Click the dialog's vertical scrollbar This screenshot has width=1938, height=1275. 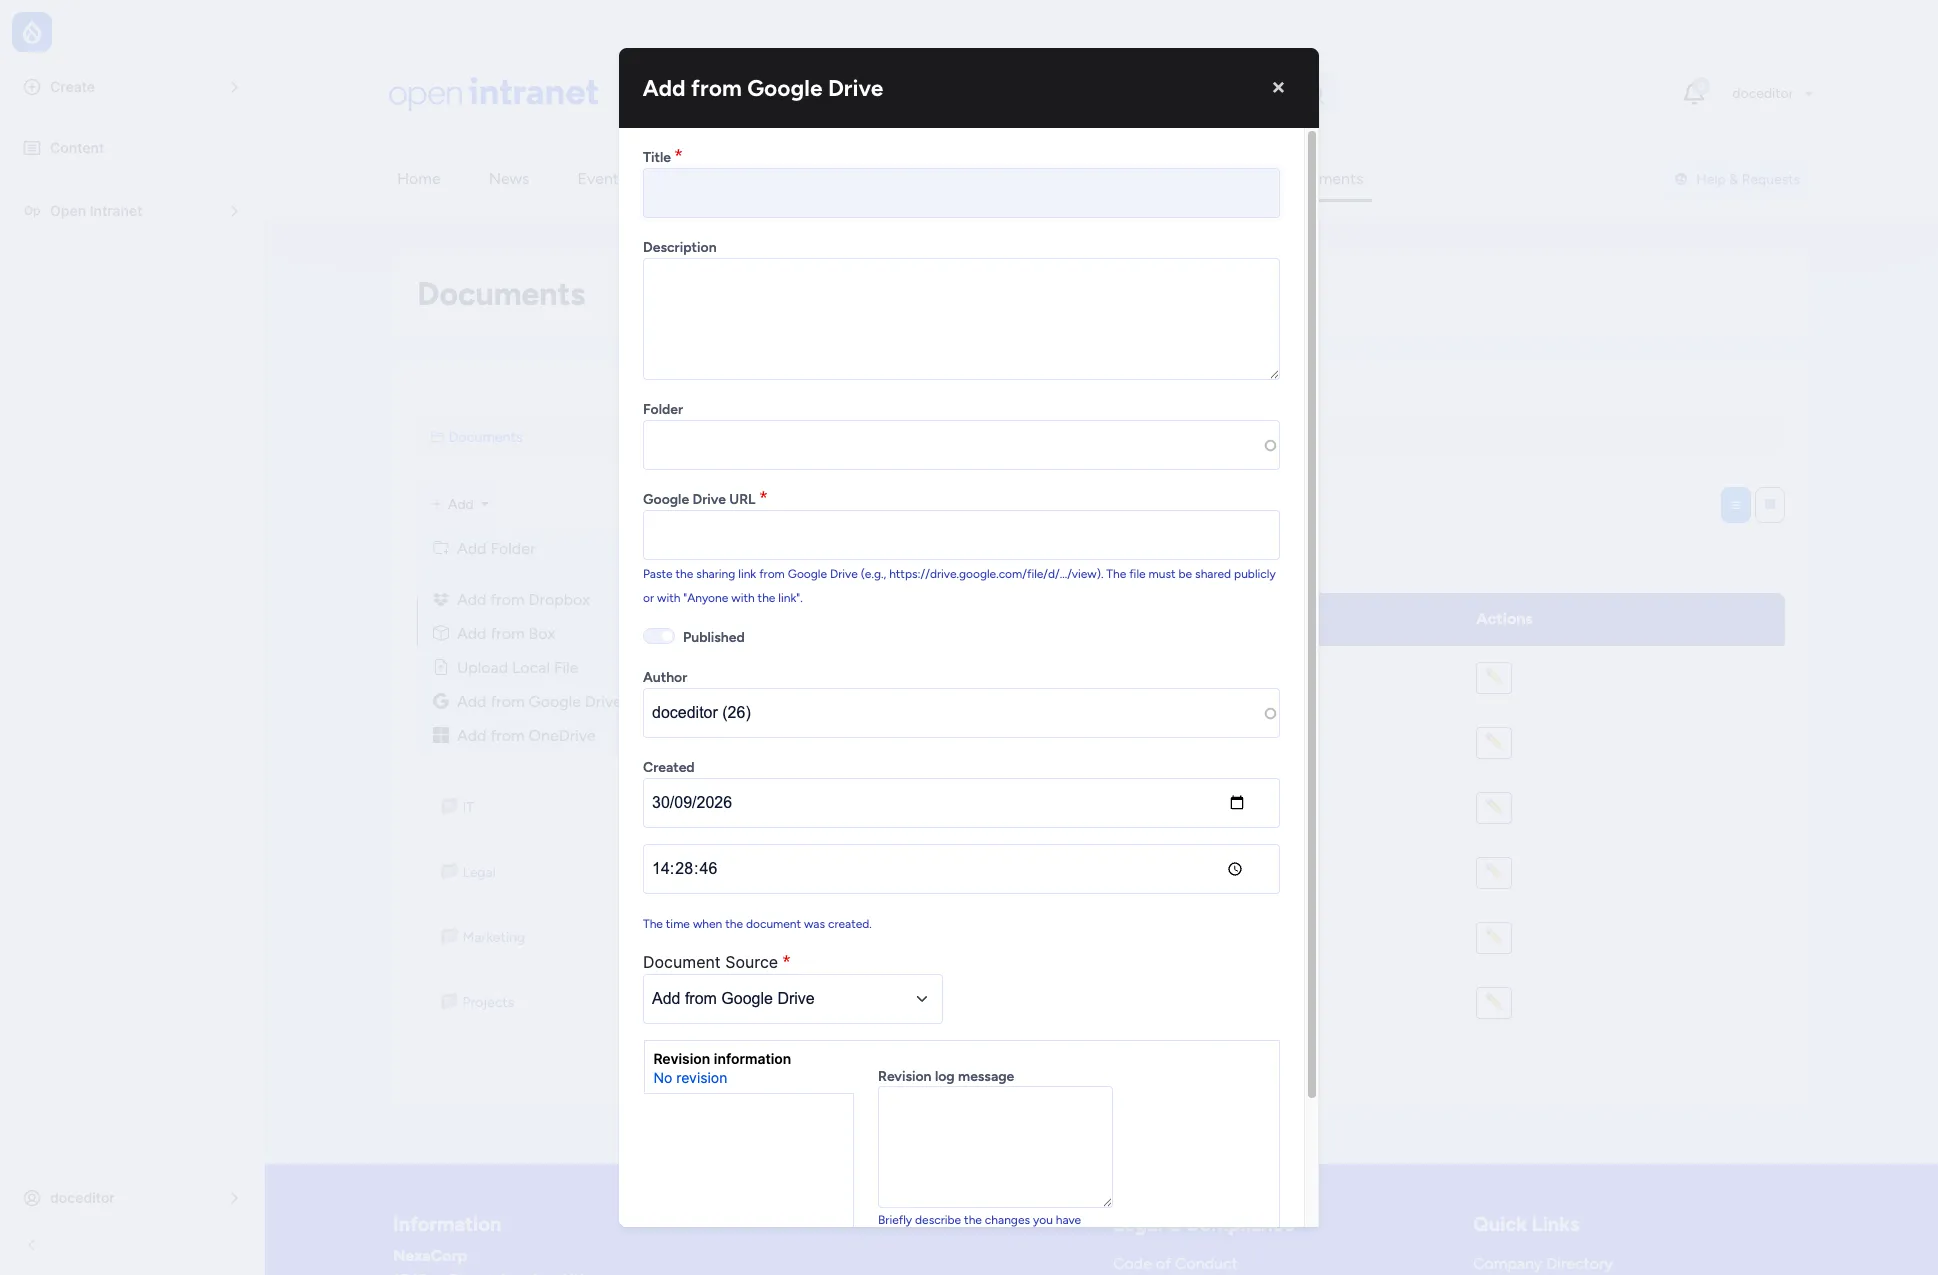(x=1312, y=614)
